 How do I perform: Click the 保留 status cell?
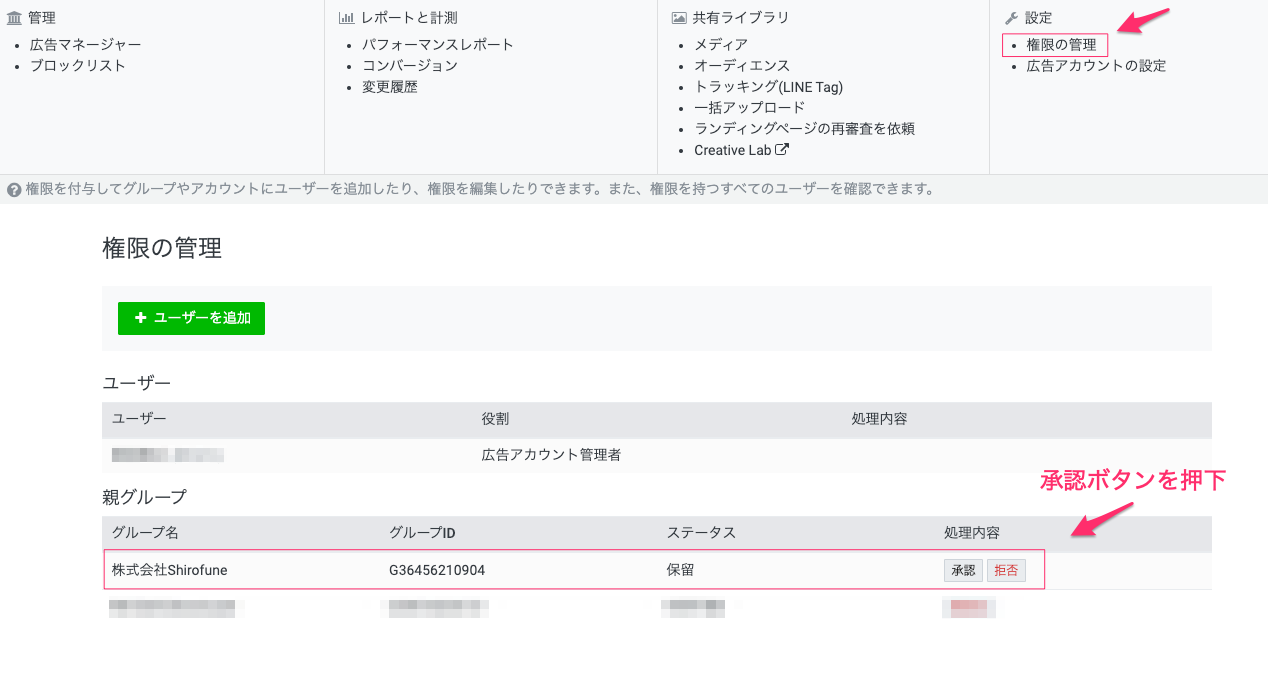point(681,570)
